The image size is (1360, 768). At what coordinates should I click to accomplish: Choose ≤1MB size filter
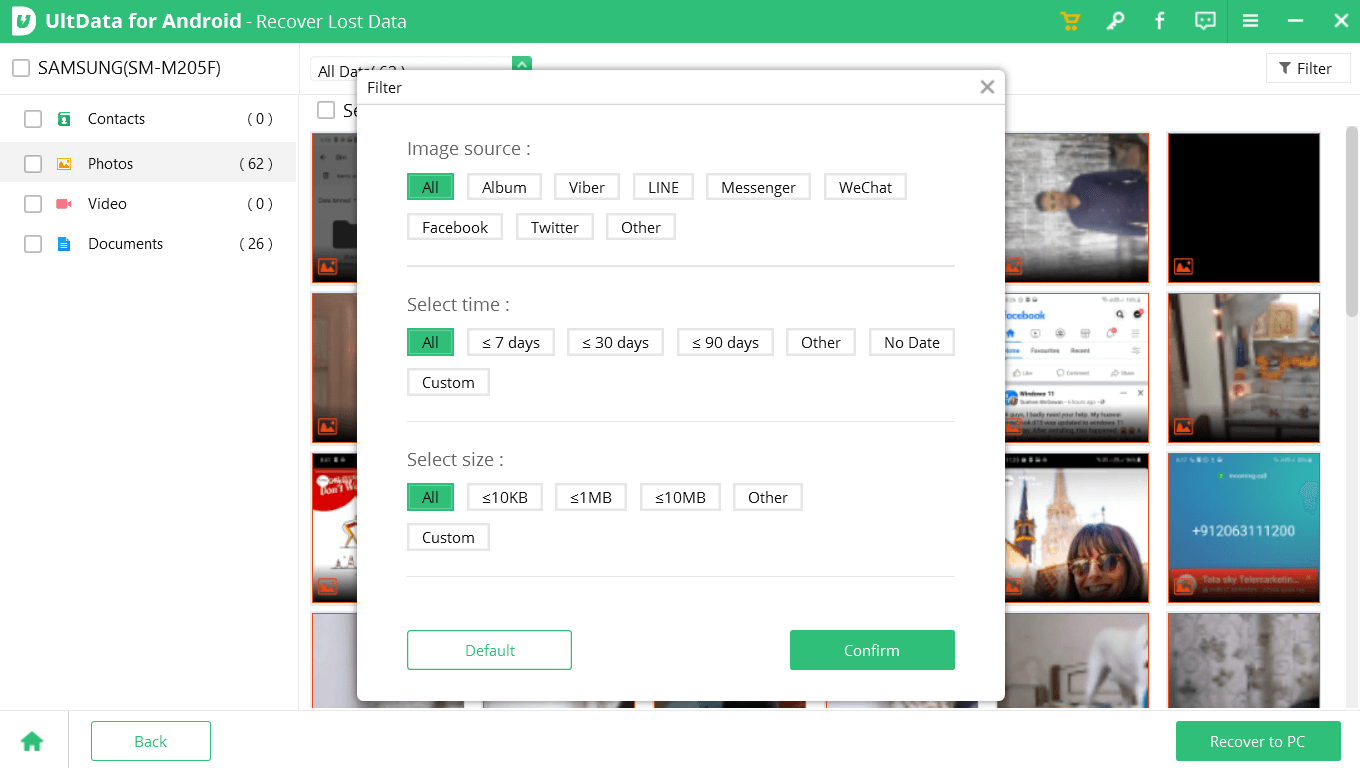click(591, 497)
